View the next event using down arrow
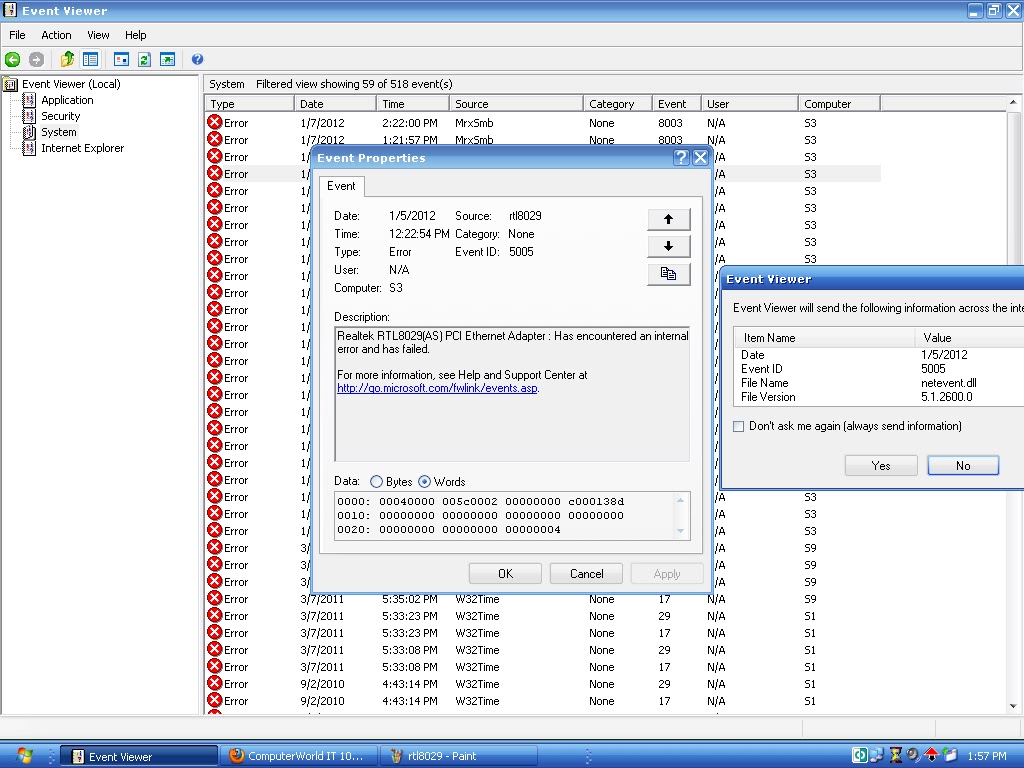 668,245
